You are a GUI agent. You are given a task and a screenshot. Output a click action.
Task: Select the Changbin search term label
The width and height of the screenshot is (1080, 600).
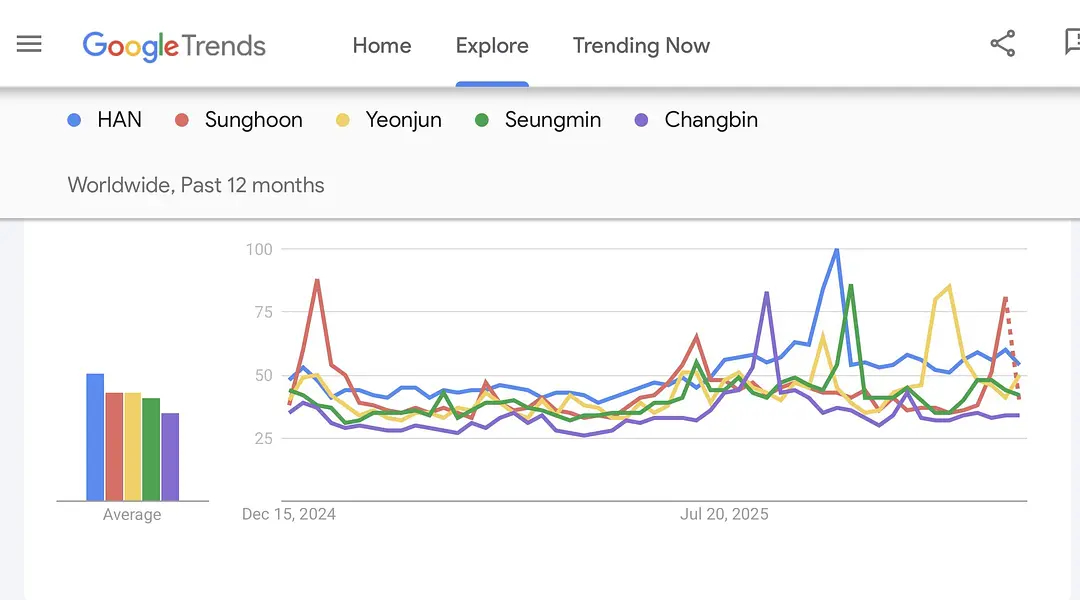pos(711,120)
